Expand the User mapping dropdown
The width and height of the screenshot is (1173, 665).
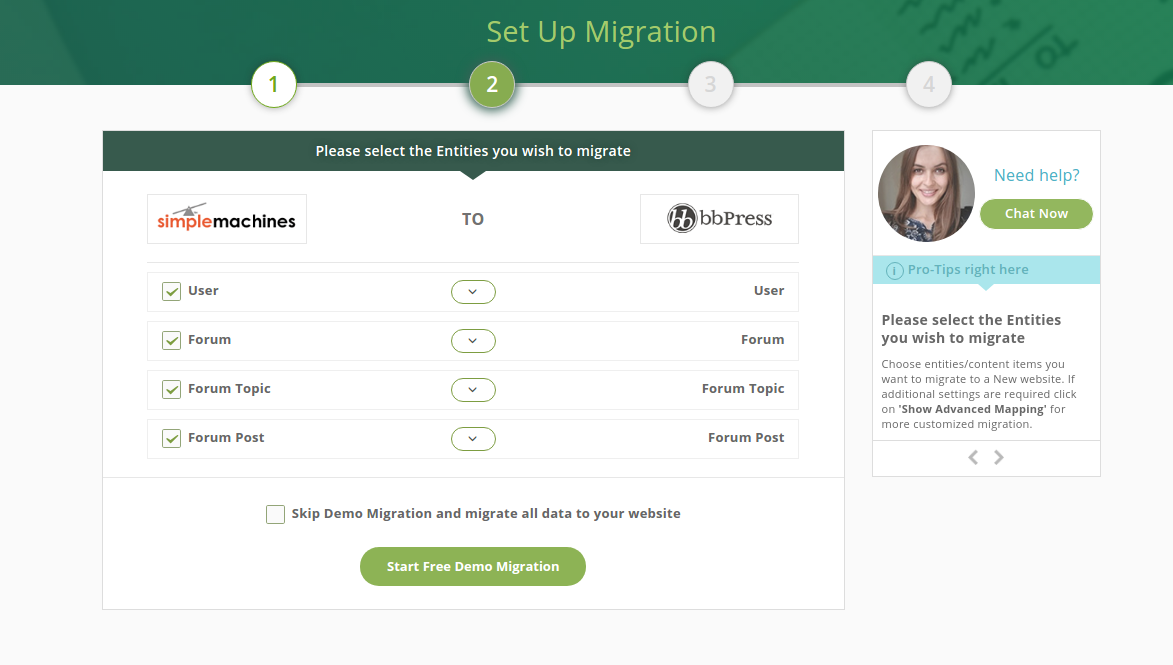pos(473,292)
